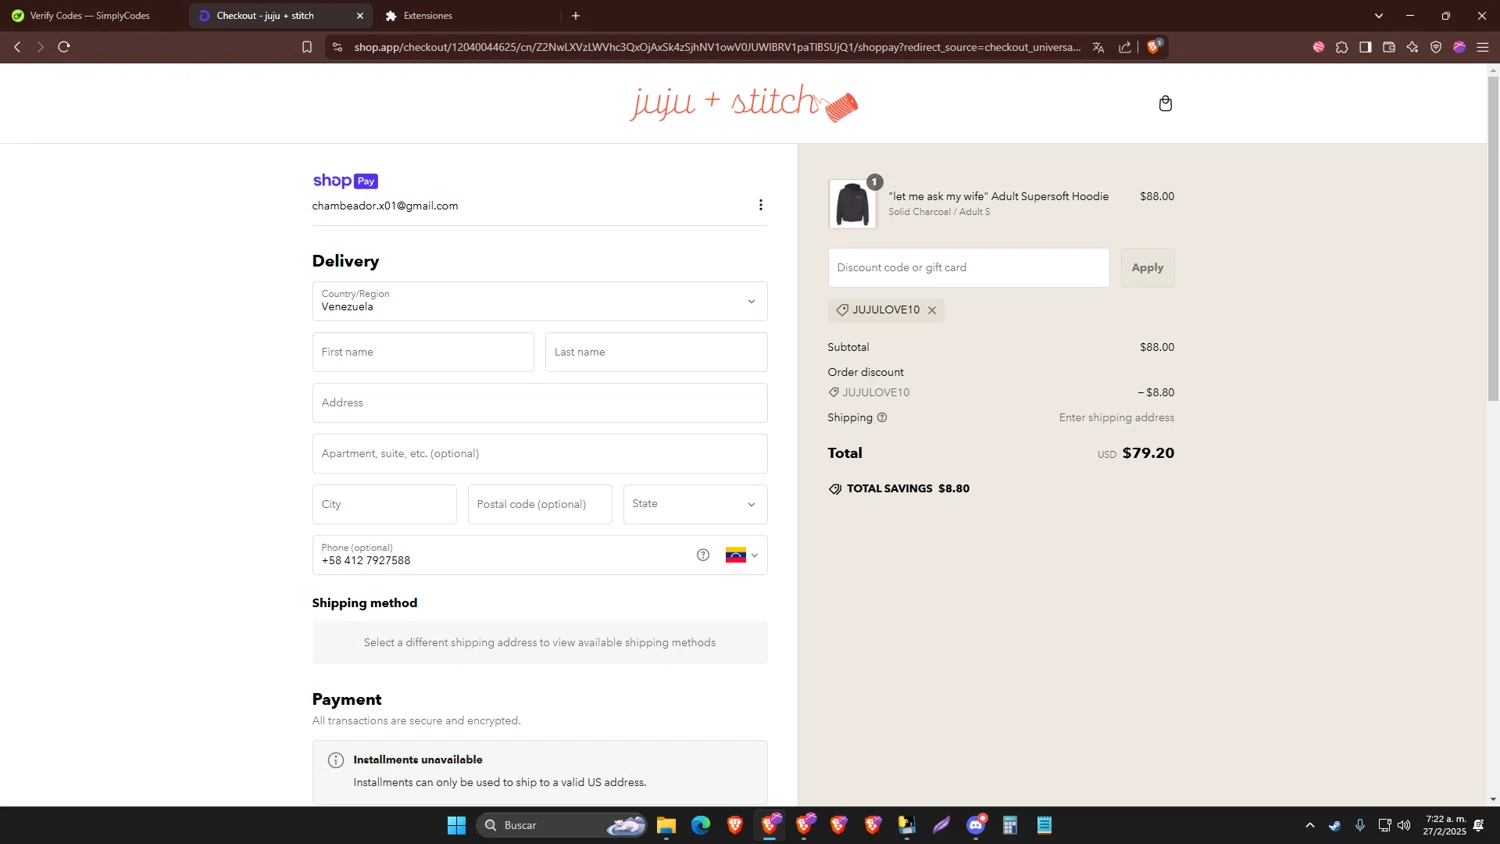Image resolution: width=1500 pixels, height=844 pixels.
Task: Click the Address field
Action: click(540, 403)
